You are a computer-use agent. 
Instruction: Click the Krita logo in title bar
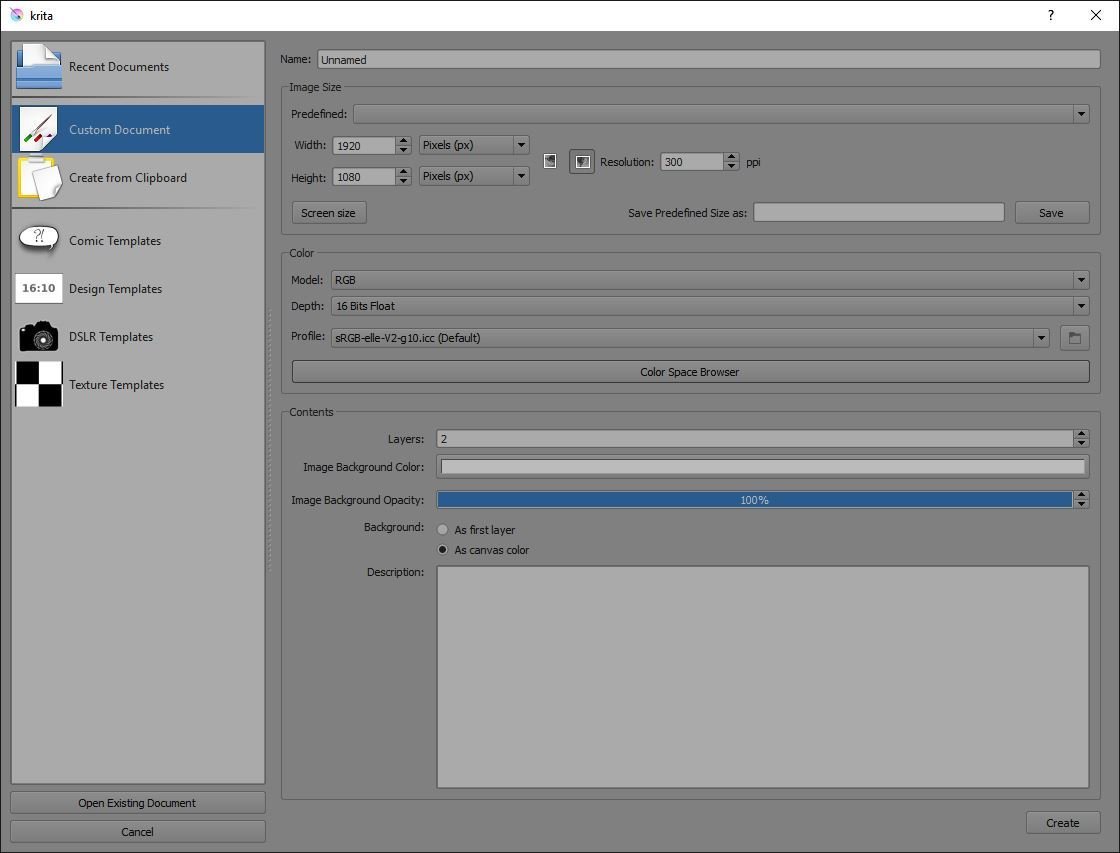[x=16, y=15]
